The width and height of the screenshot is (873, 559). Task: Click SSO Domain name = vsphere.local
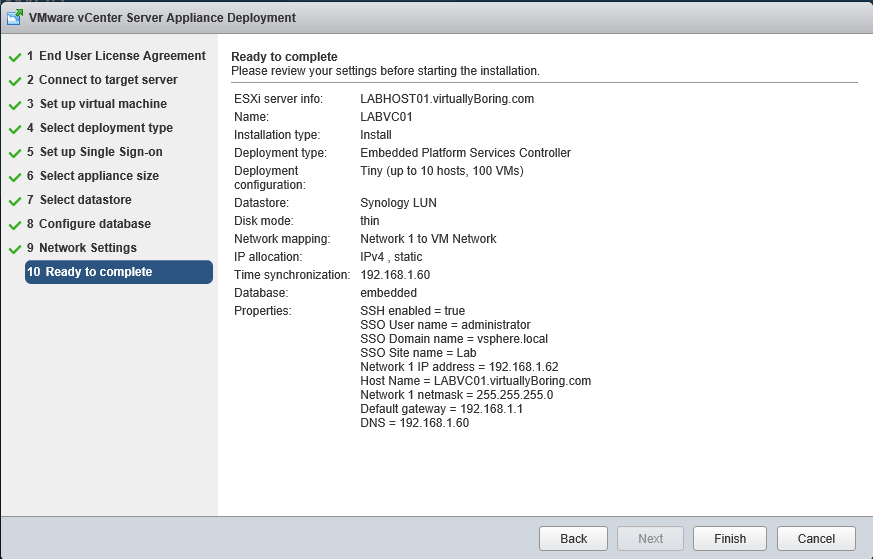[x=454, y=339]
